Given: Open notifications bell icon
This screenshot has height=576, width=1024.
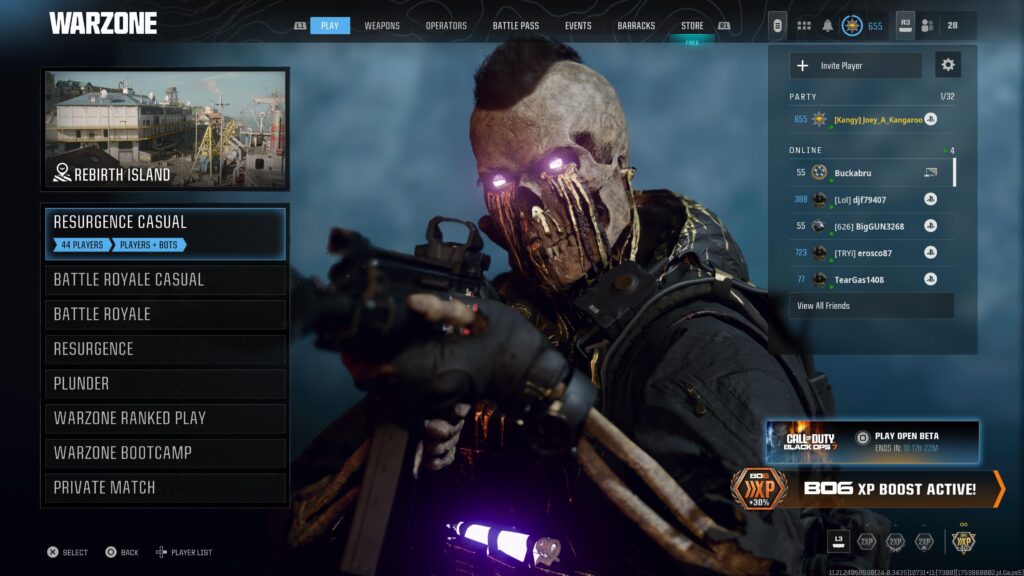Looking at the screenshot, I should tap(827, 25).
